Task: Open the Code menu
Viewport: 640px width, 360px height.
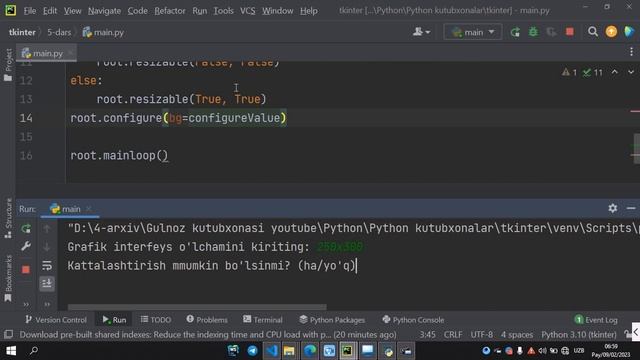Action: tap(138, 11)
